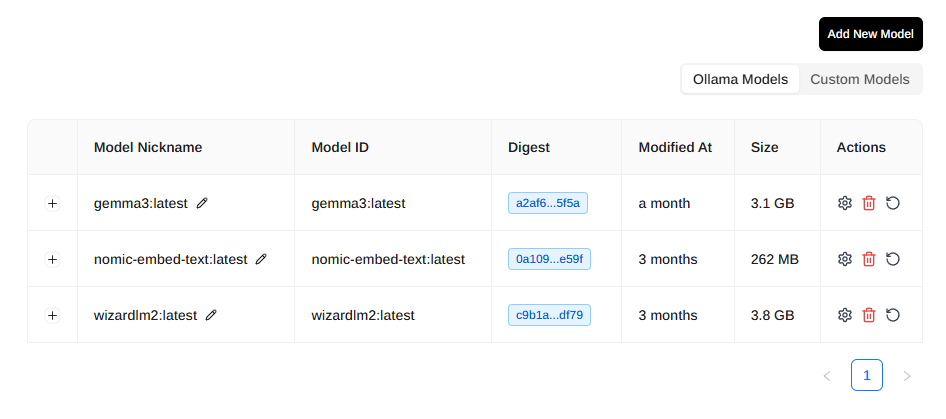Go to page 1 in pagination

tap(867, 376)
